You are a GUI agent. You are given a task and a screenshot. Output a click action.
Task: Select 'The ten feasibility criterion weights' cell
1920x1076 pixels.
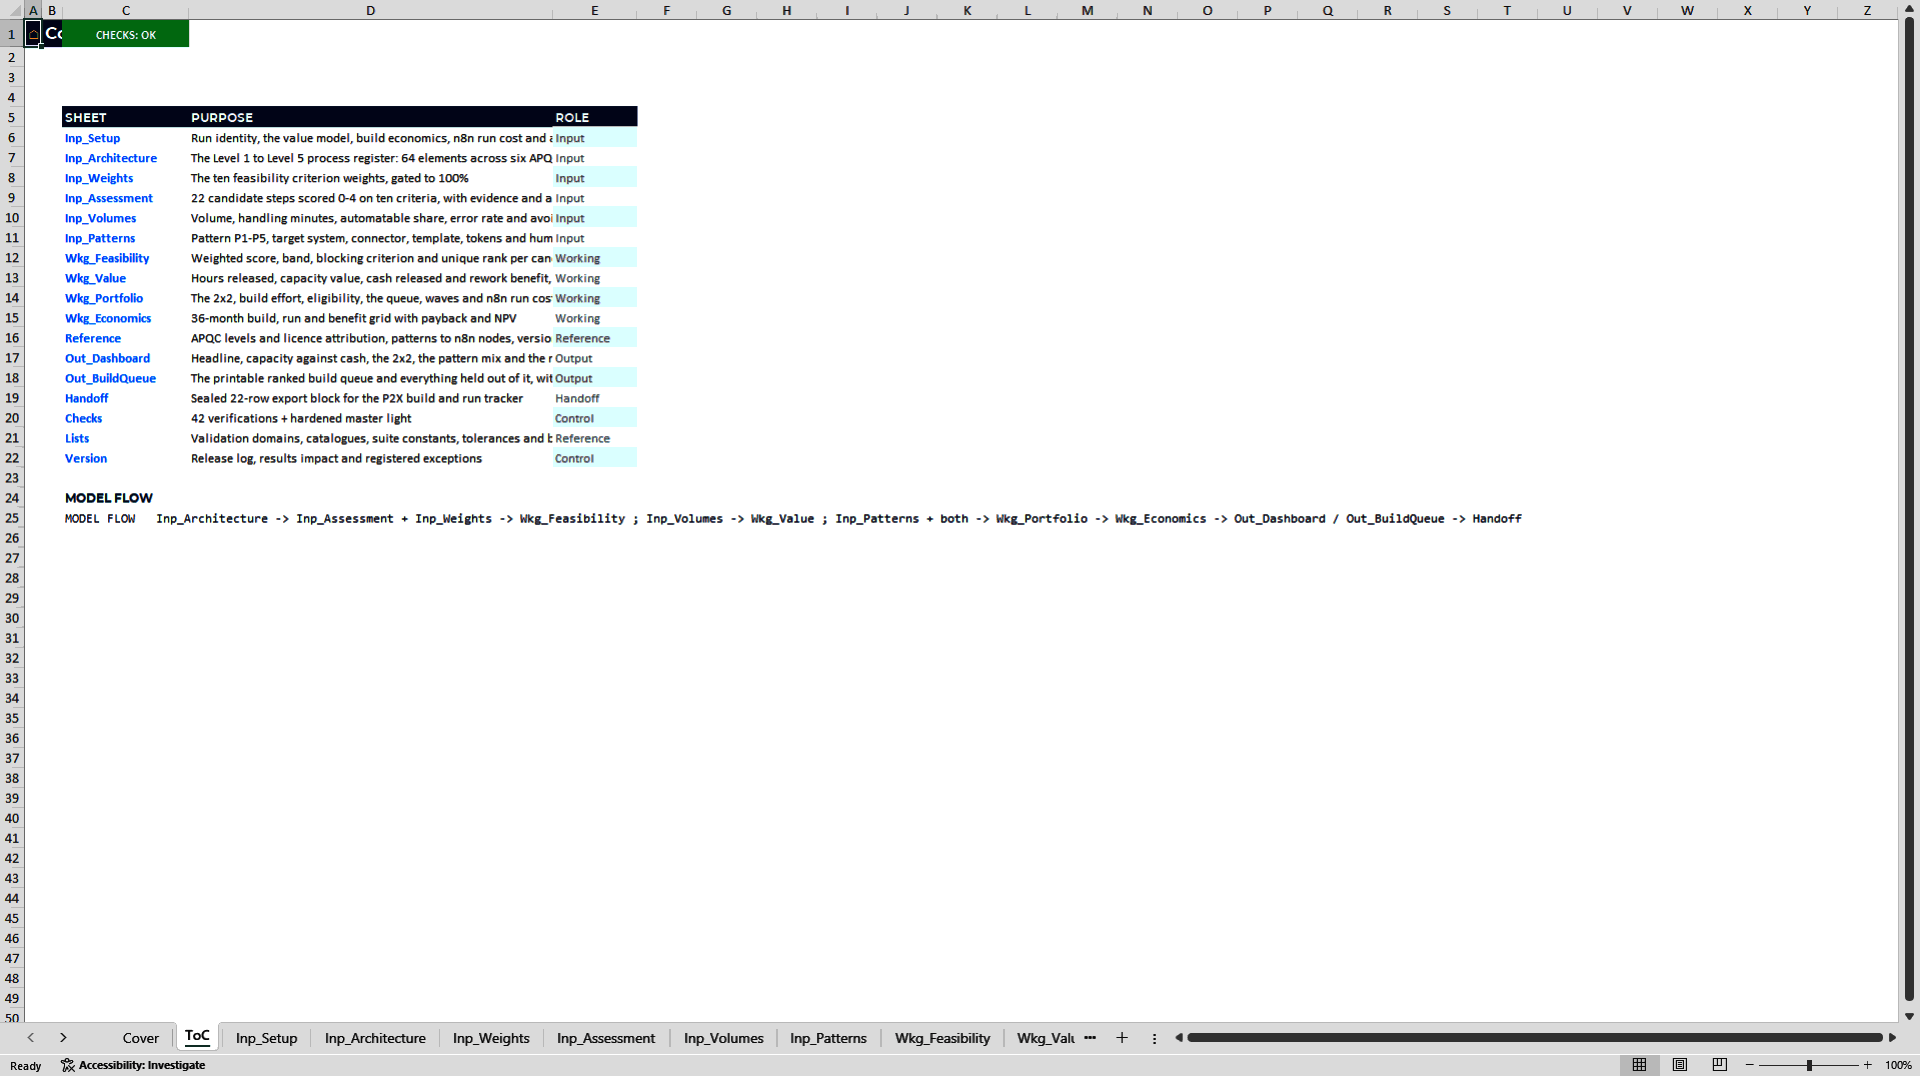pyautogui.click(x=370, y=178)
